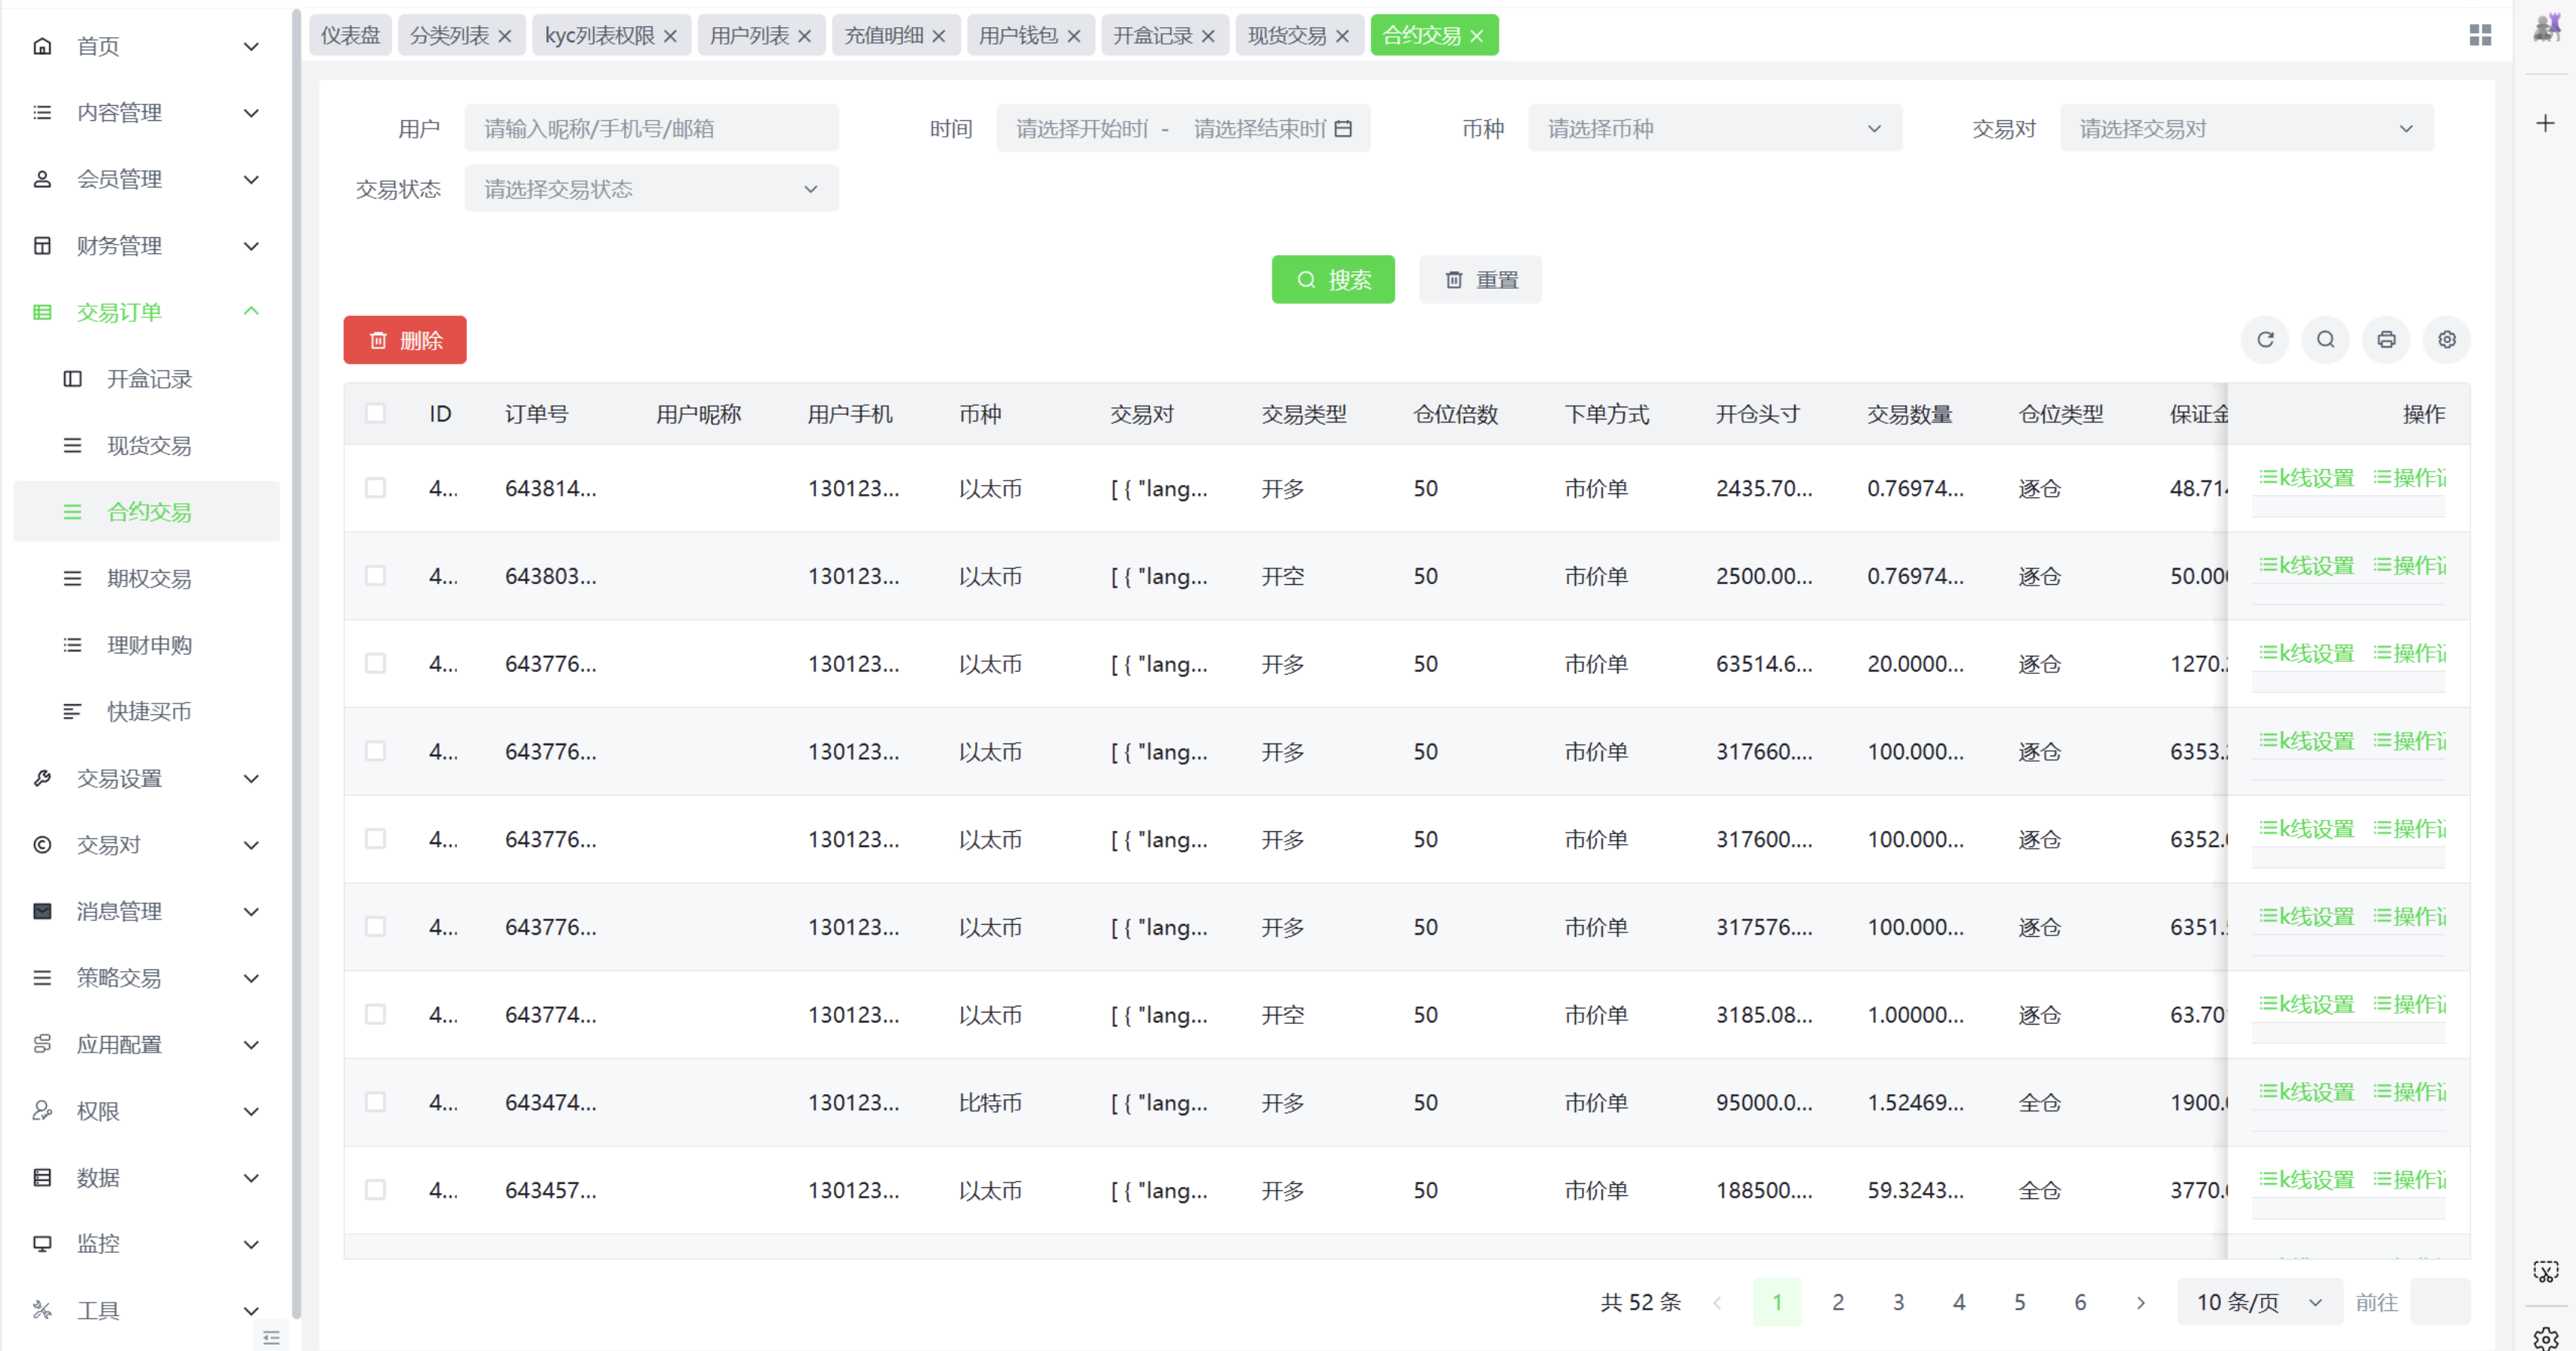Open the 10条/页 page size dropdown

[x=2258, y=1302]
